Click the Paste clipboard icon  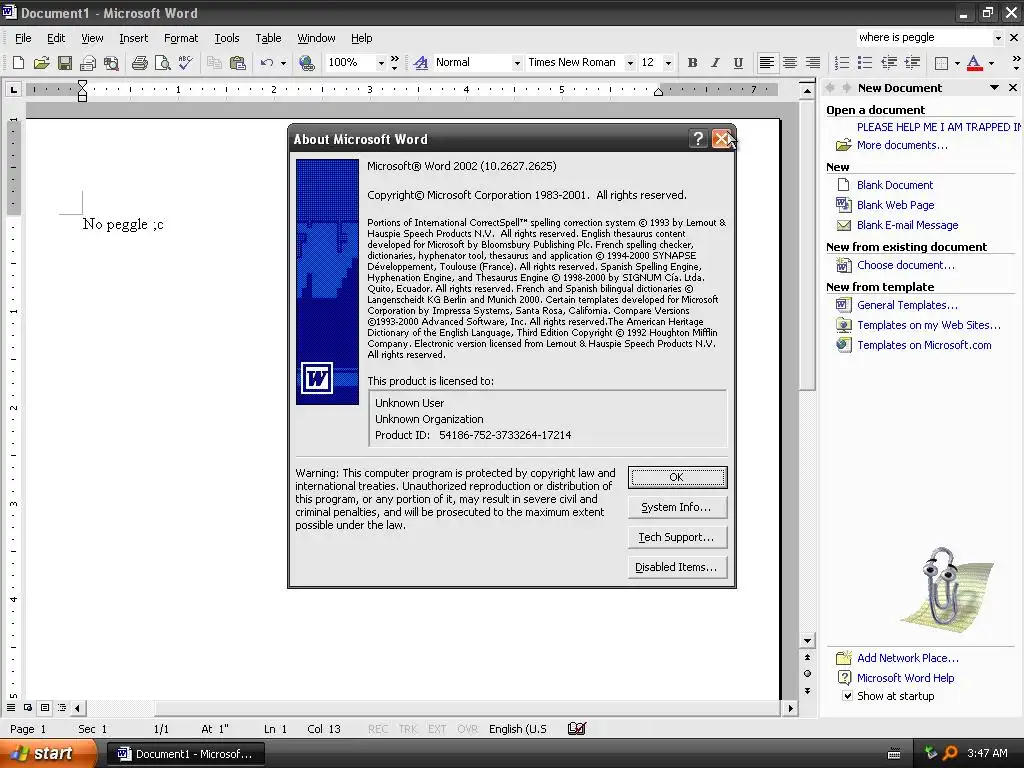(238, 63)
